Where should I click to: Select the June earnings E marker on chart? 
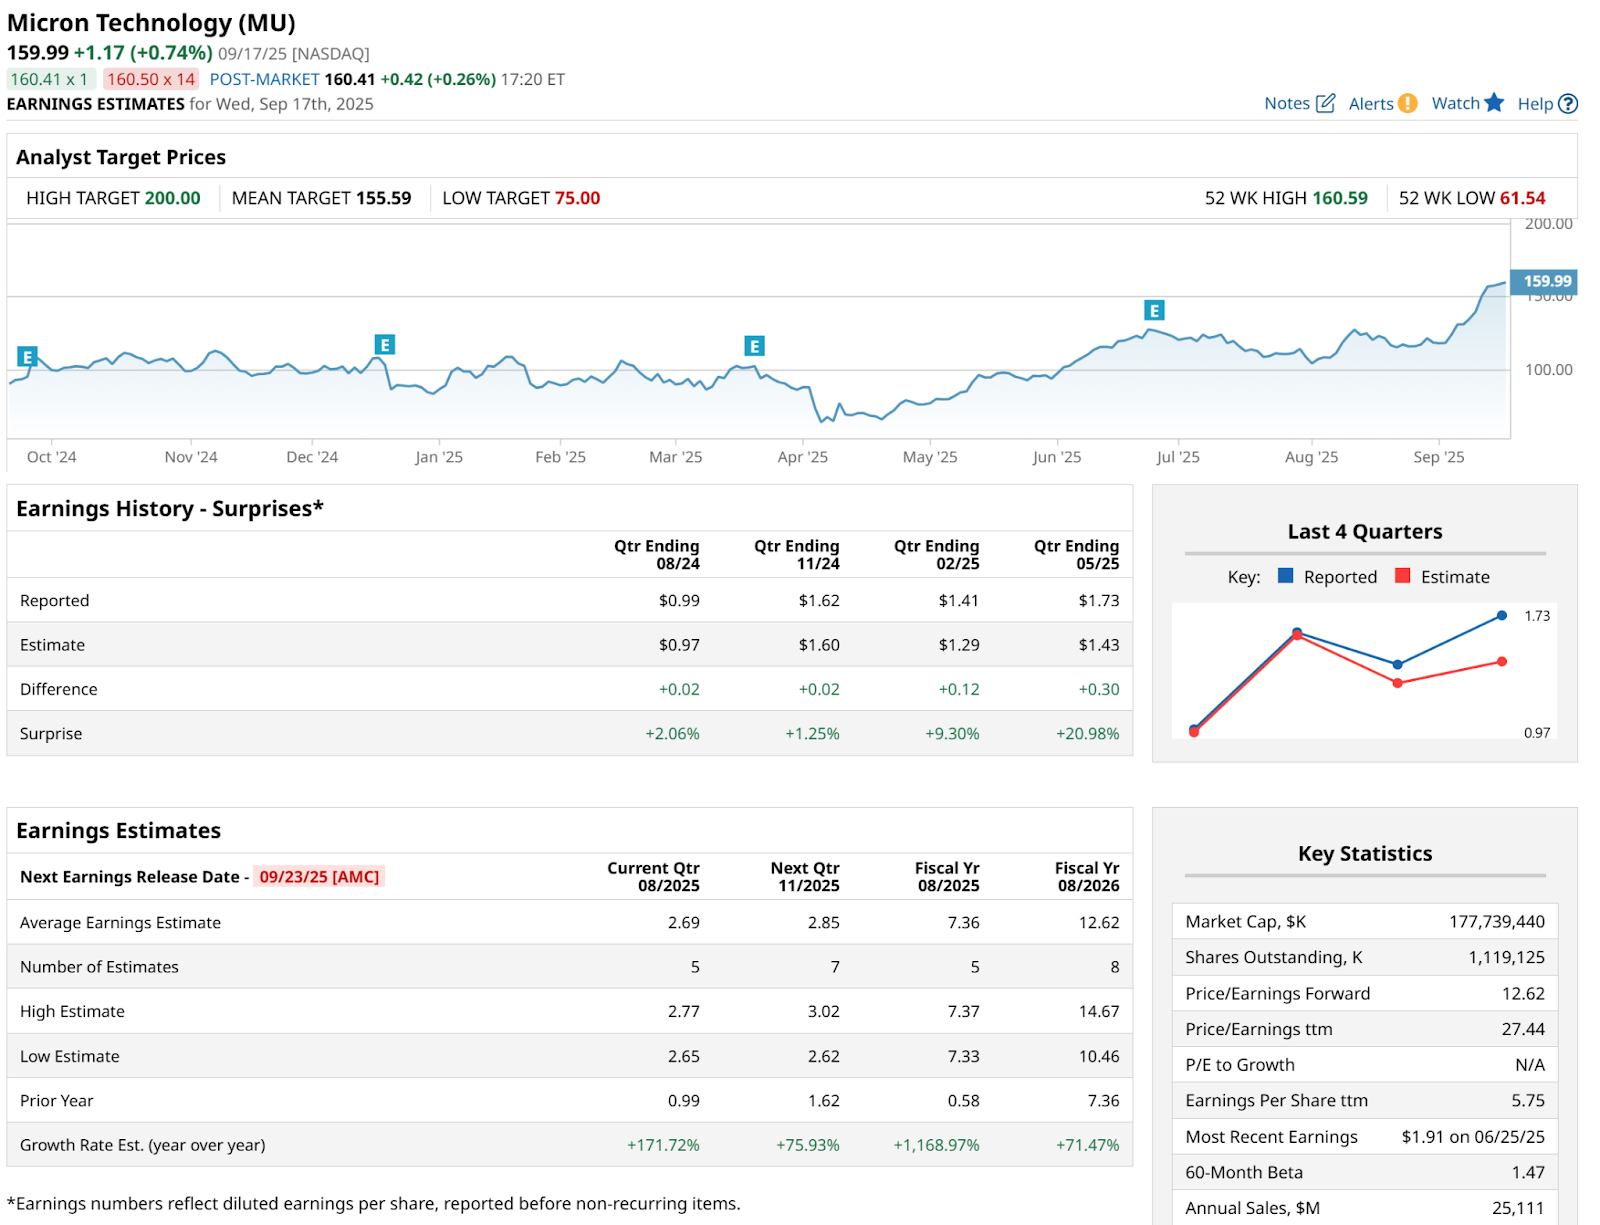coord(1155,311)
